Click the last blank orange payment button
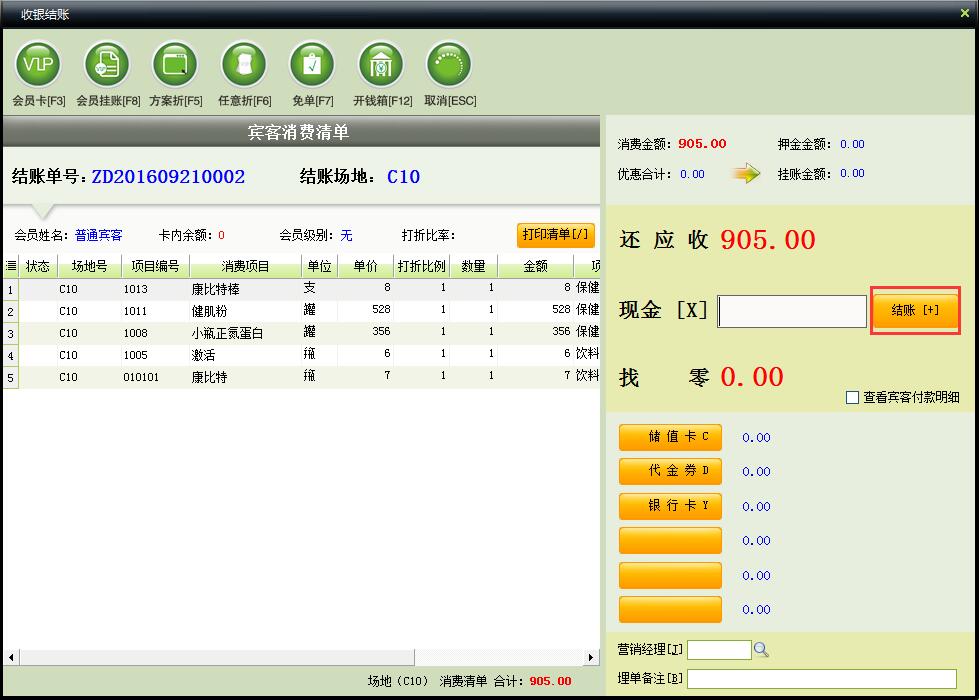The width and height of the screenshot is (979, 700). (671, 609)
